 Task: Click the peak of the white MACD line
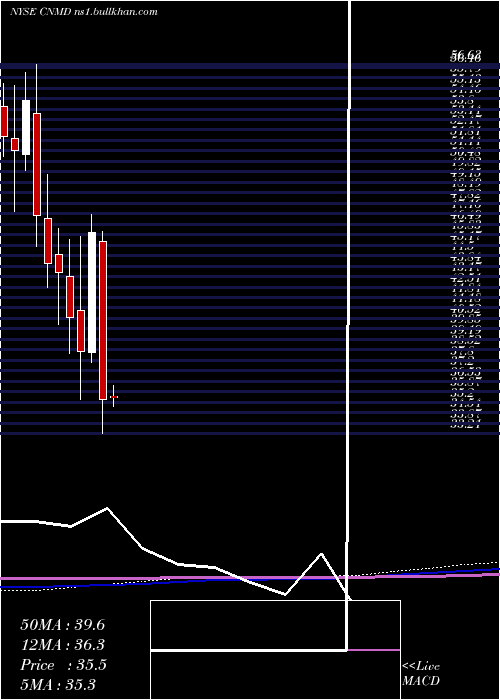click(107, 508)
